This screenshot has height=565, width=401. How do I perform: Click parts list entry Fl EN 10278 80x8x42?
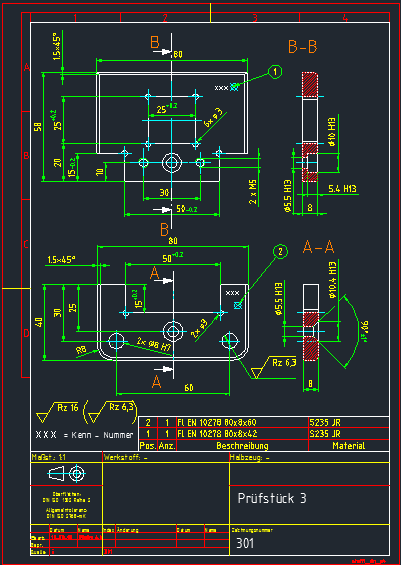pyautogui.click(x=217, y=433)
